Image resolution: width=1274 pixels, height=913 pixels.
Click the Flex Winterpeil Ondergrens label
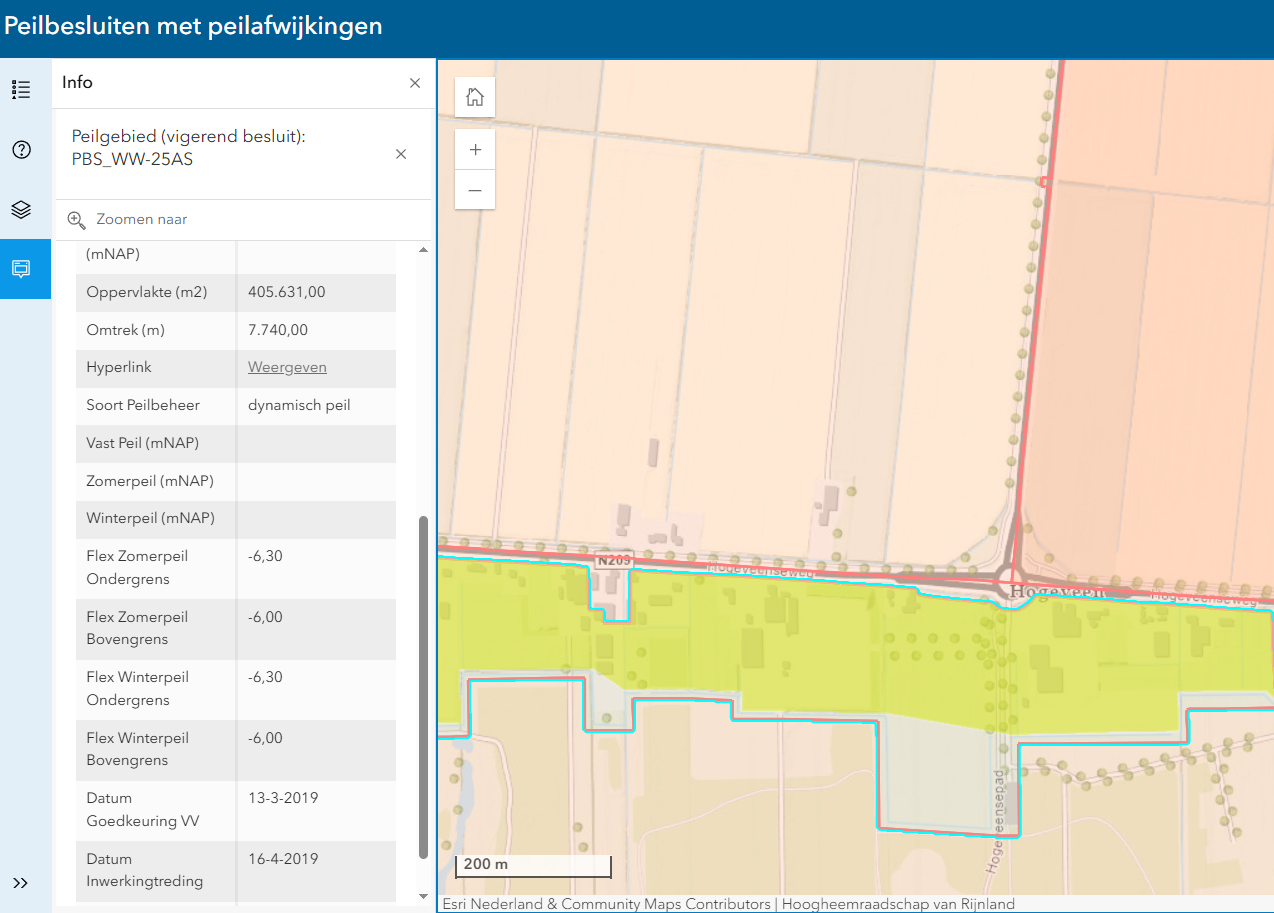click(x=137, y=689)
